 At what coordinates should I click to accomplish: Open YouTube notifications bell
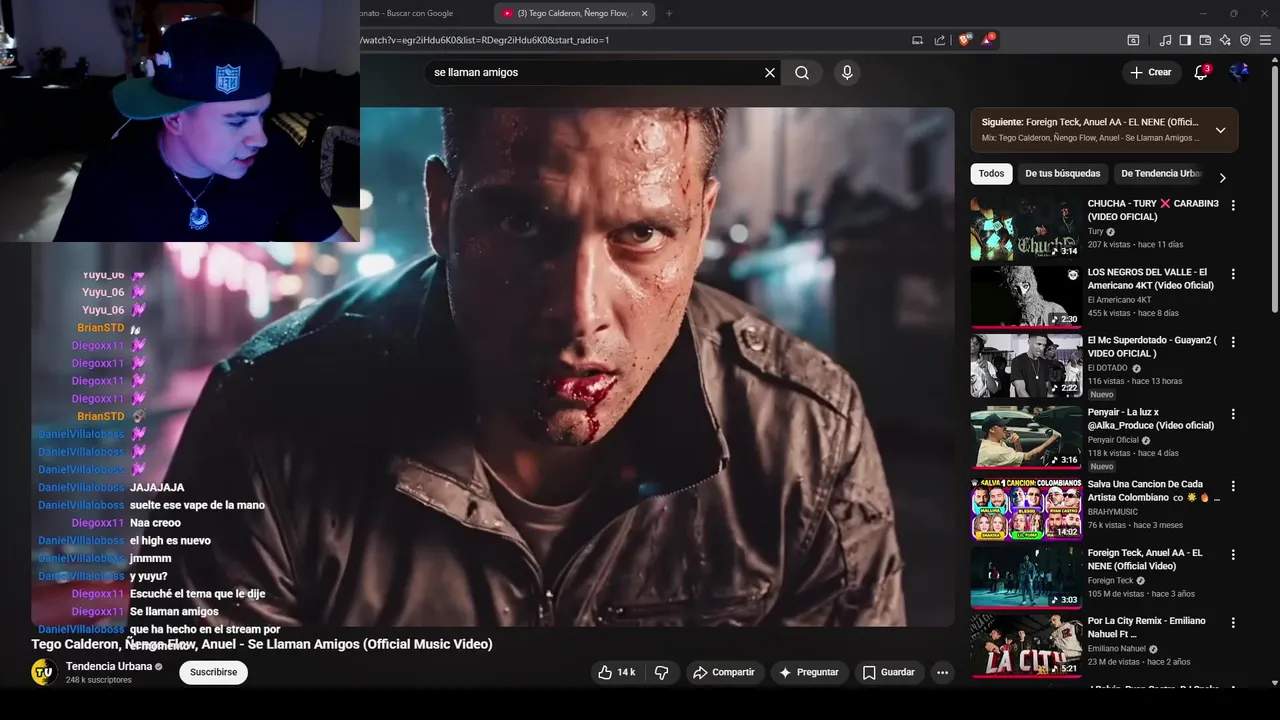[x=1202, y=72]
